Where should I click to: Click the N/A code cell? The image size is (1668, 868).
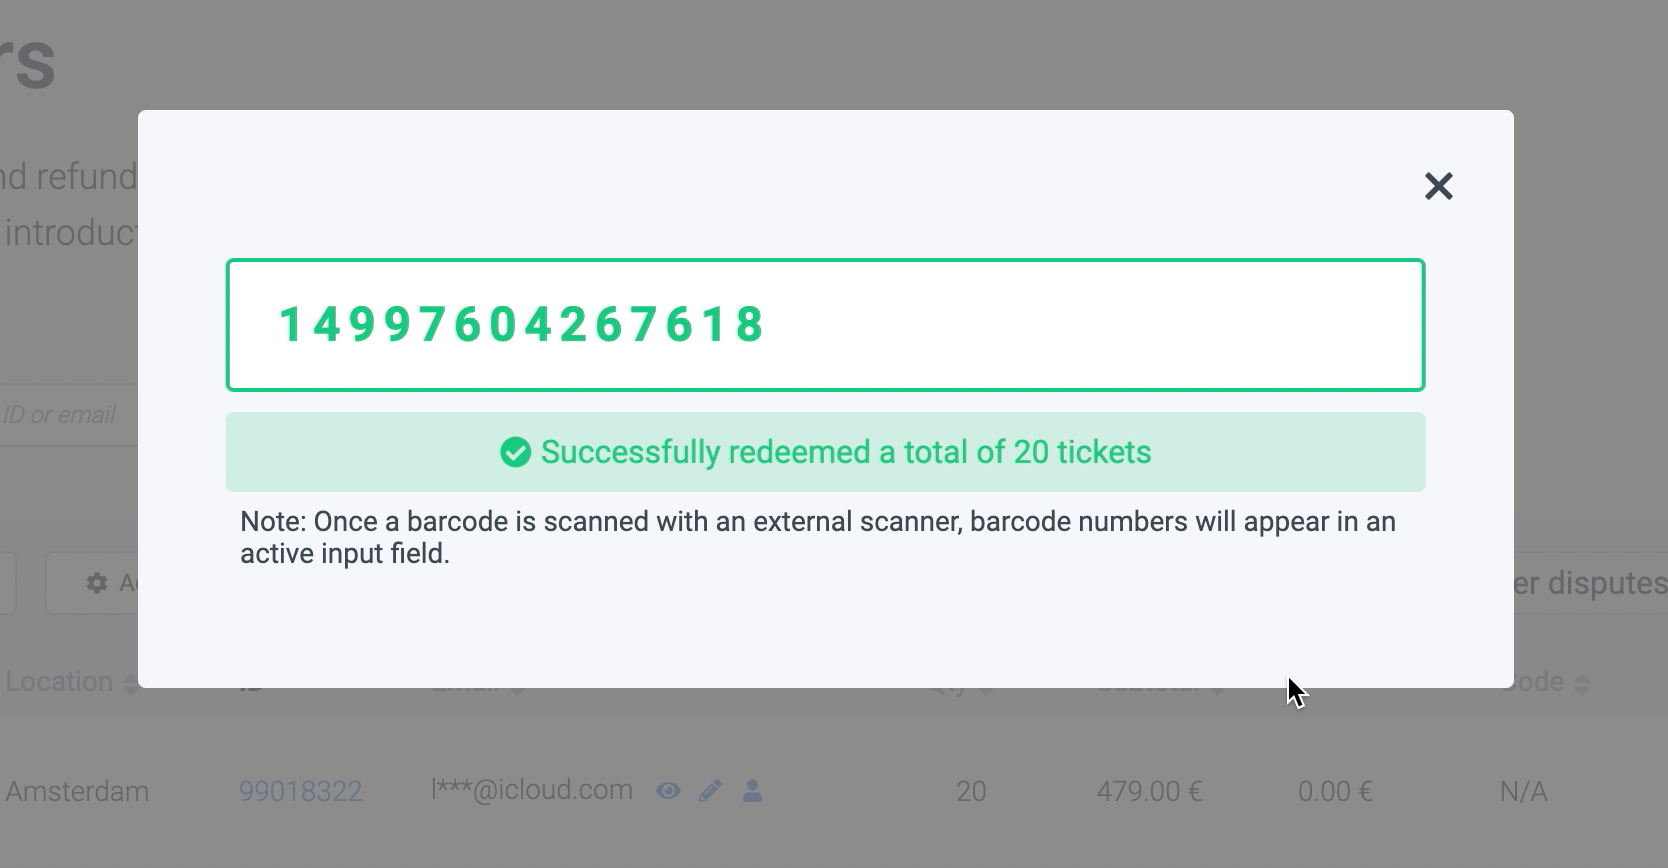click(1522, 791)
